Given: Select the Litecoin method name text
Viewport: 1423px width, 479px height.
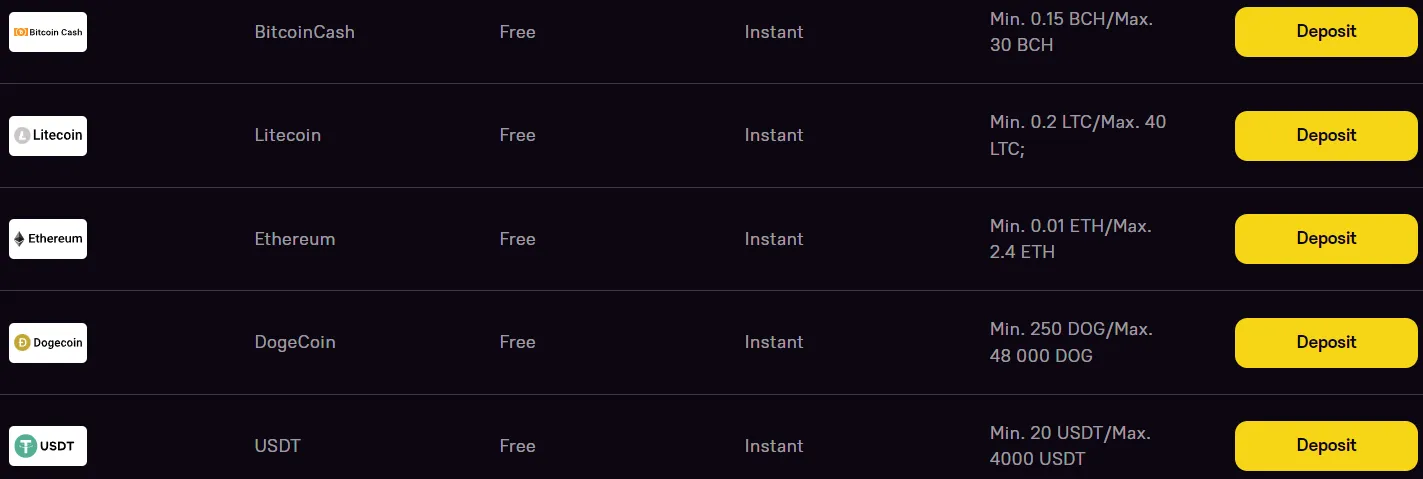Looking at the screenshot, I should [x=288, y=135].
